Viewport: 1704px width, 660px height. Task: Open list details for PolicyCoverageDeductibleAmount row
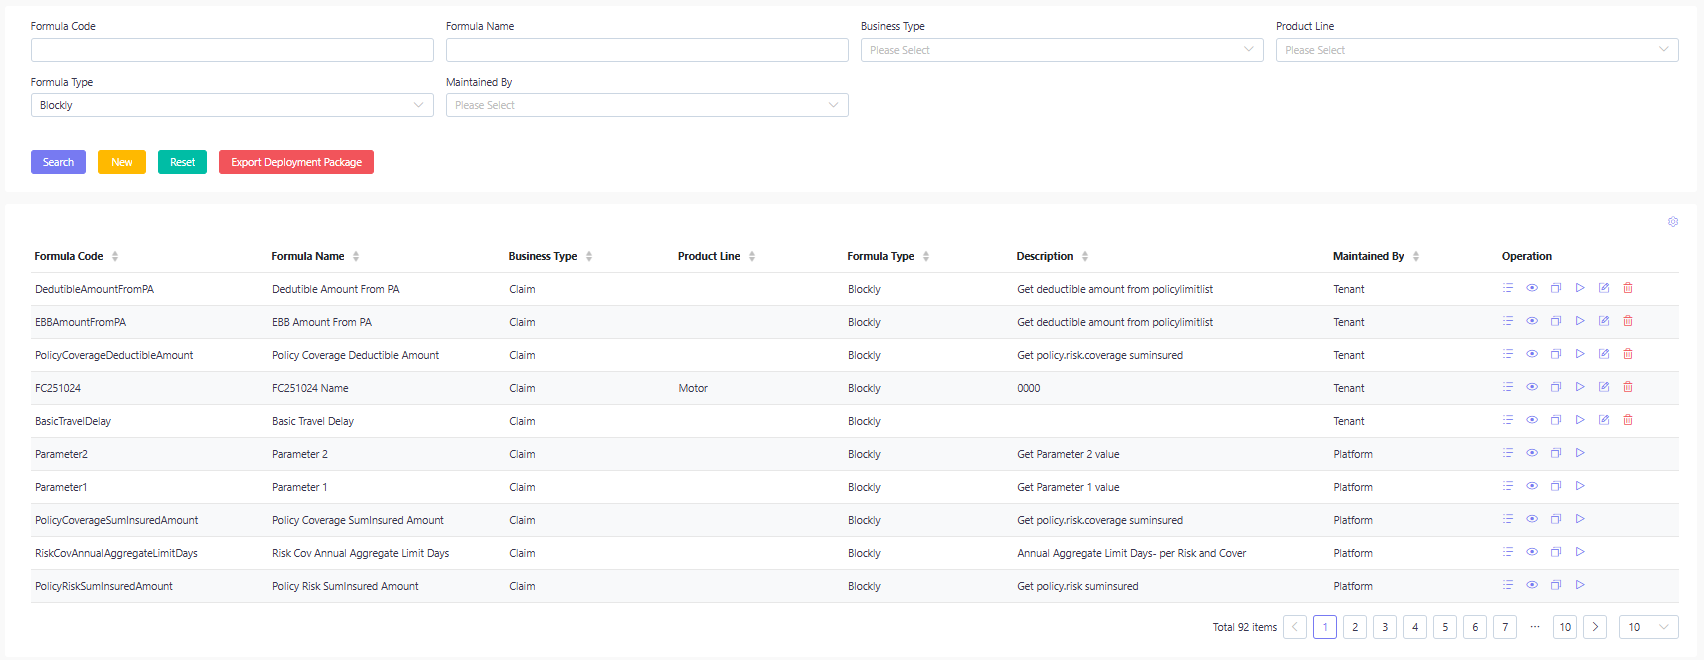[1508, 354]
